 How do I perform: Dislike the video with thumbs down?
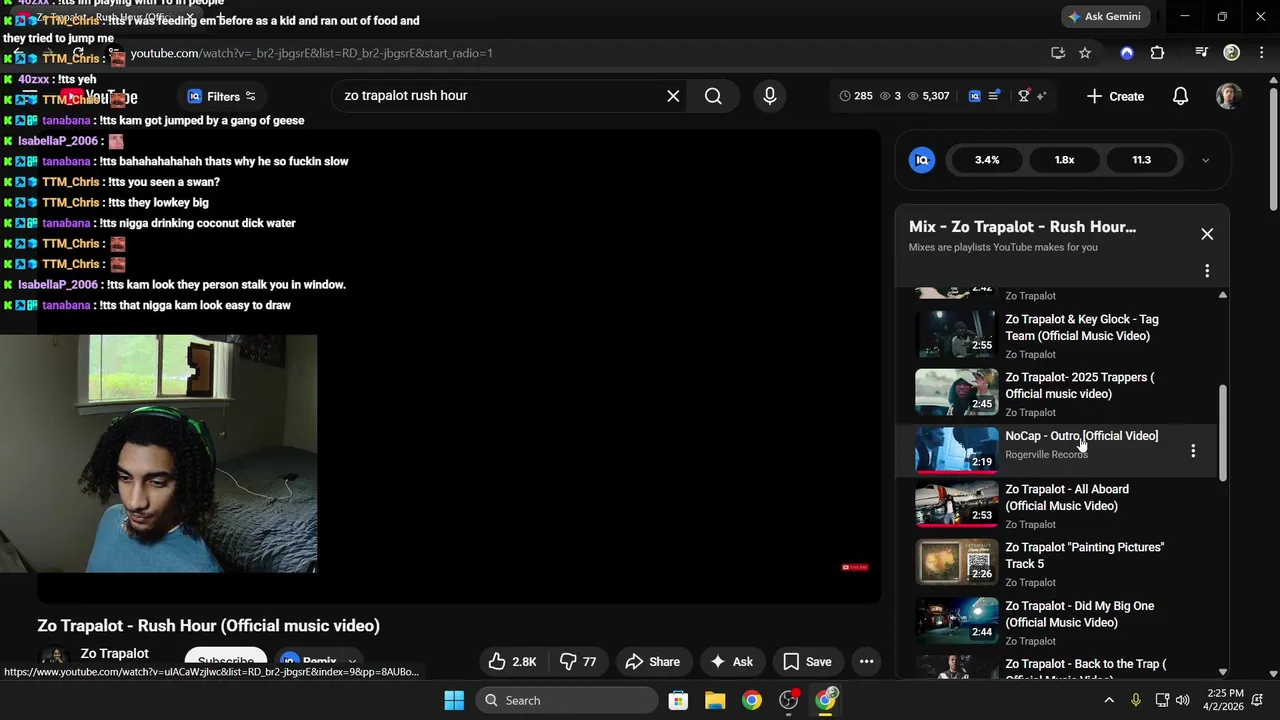578,661
